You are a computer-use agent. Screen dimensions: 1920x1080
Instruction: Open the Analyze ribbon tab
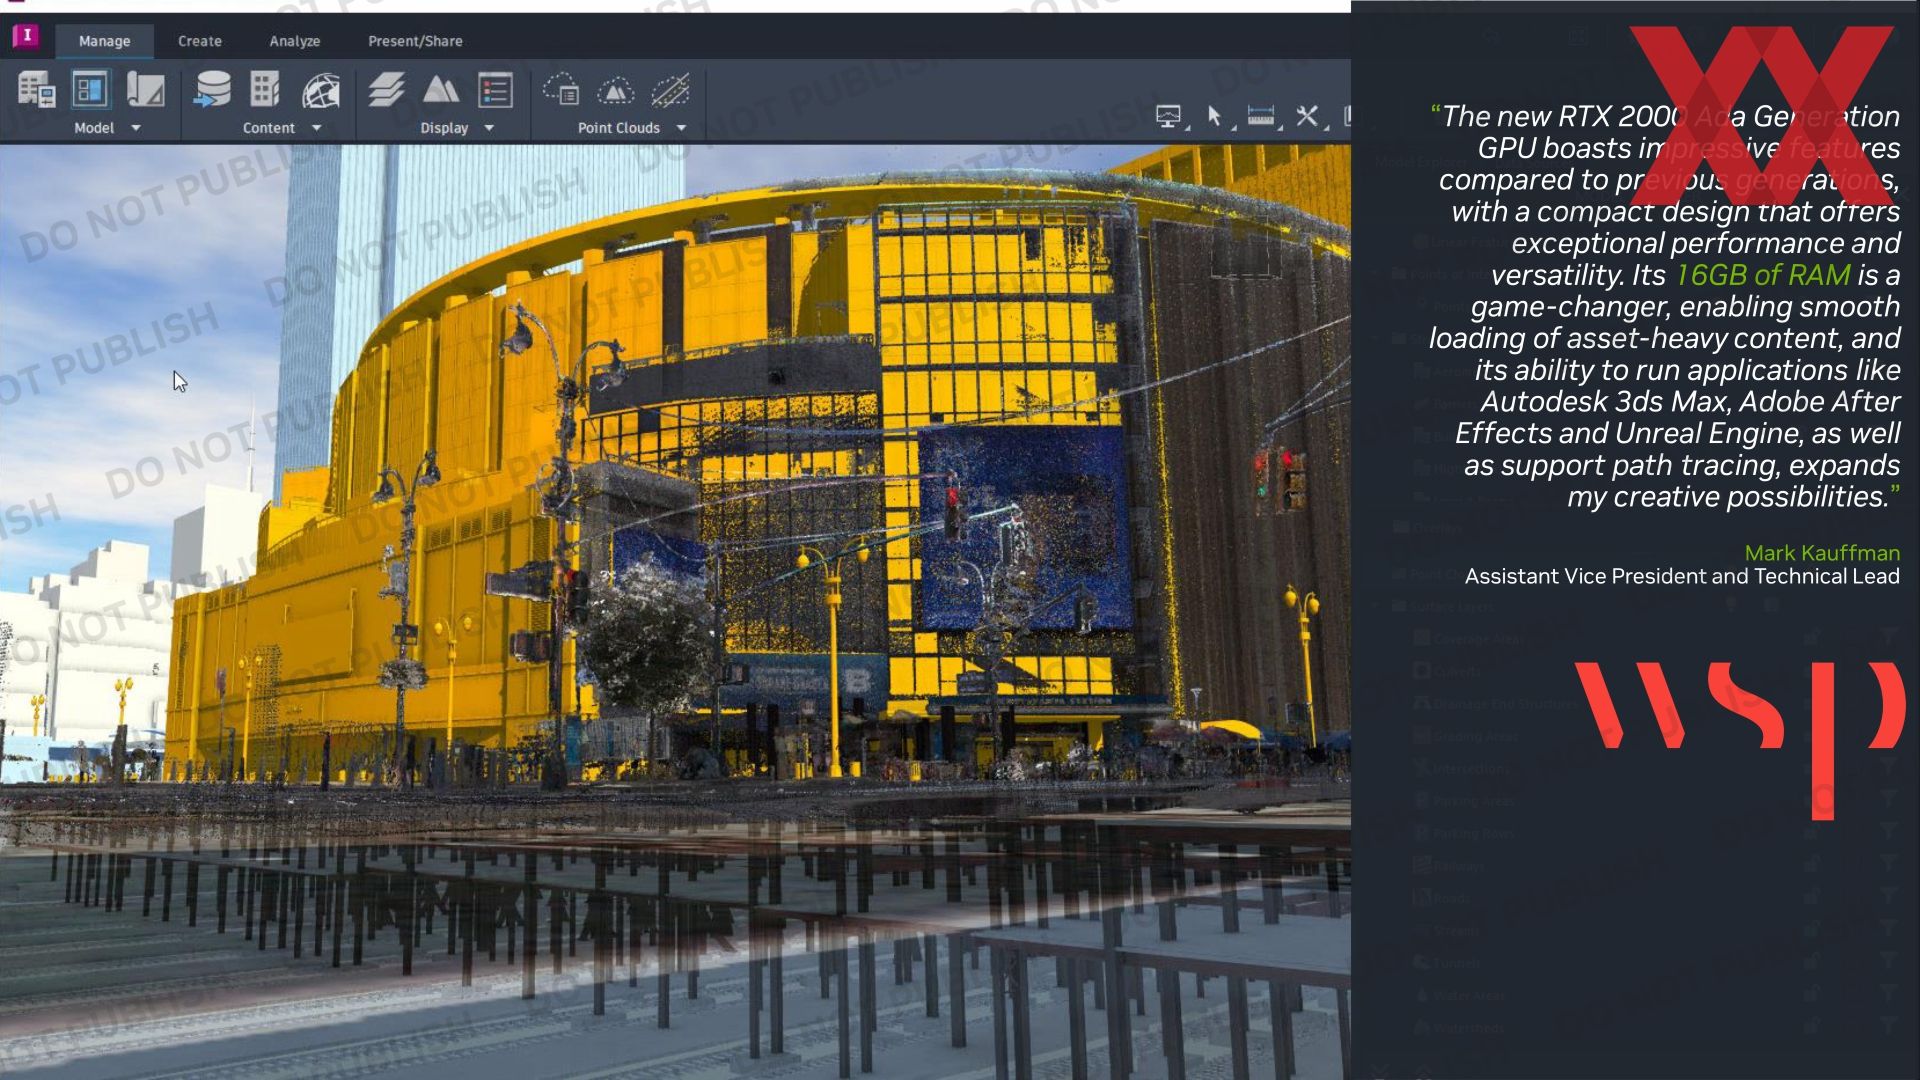295,41
